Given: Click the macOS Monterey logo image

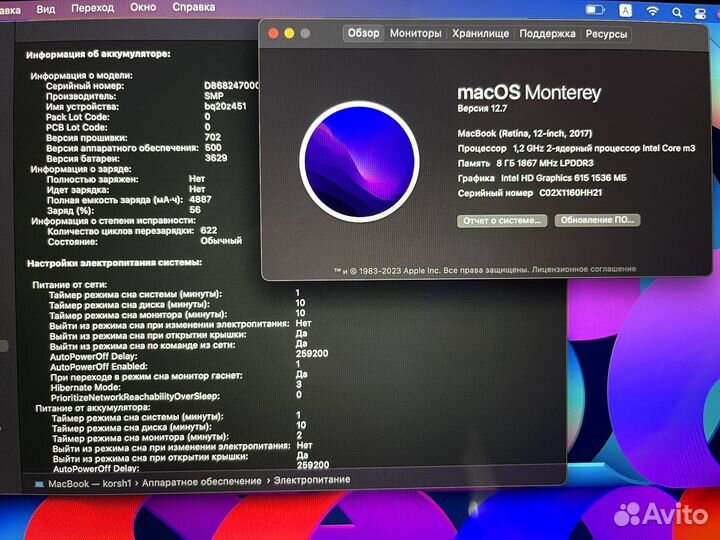Looking at the screenshot, I should (359, 162).
